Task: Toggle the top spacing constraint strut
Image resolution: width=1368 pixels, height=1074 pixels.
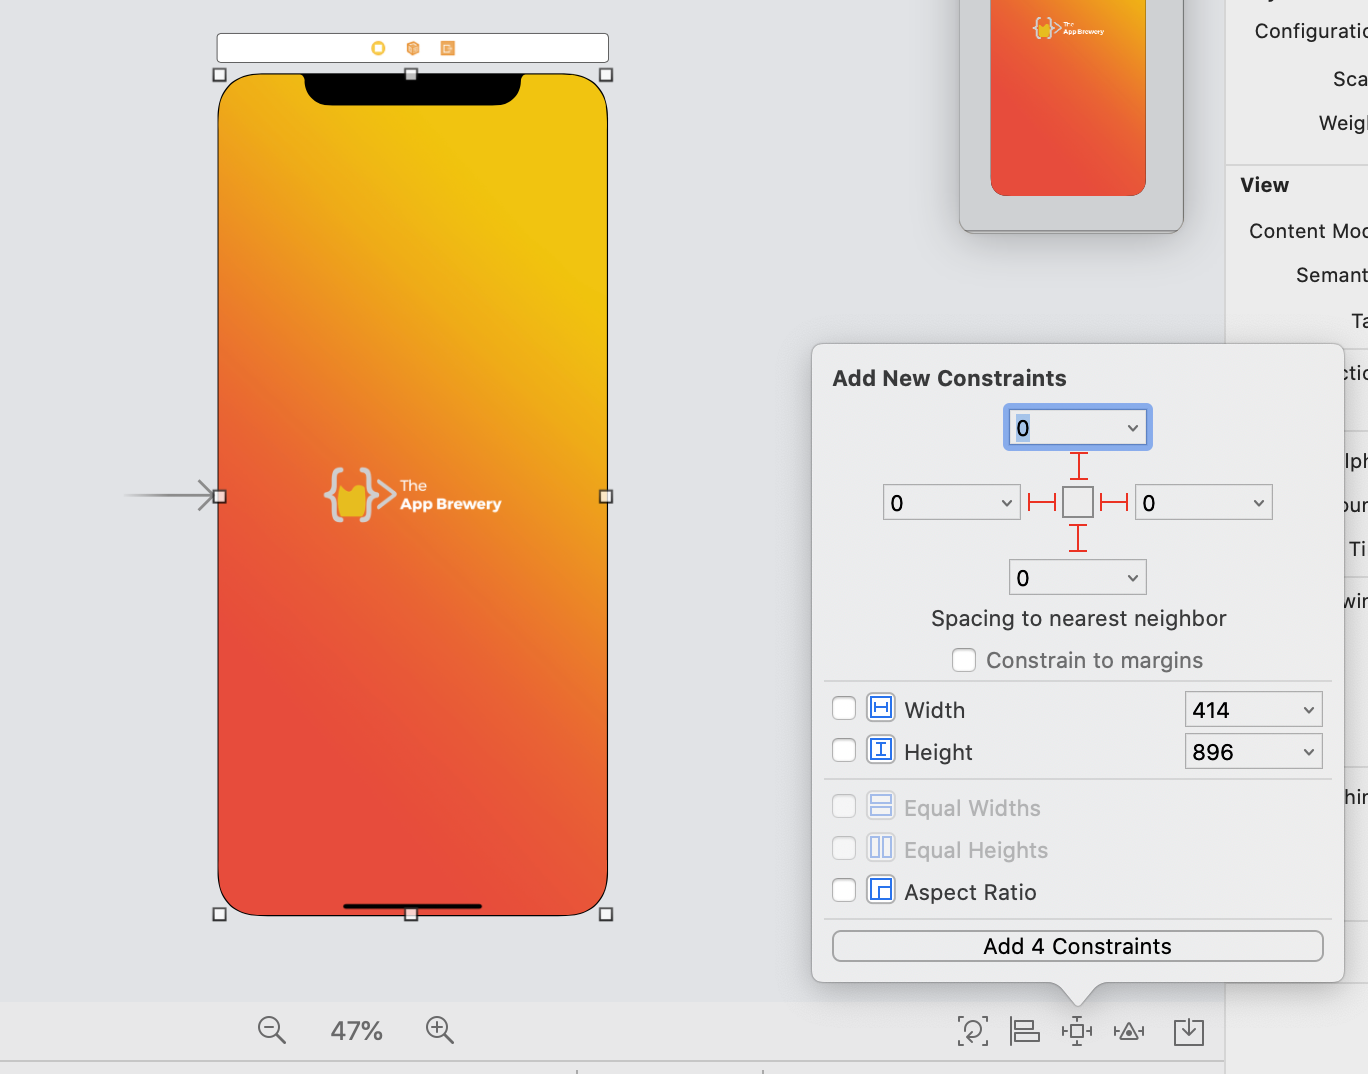Action: 1078,466
